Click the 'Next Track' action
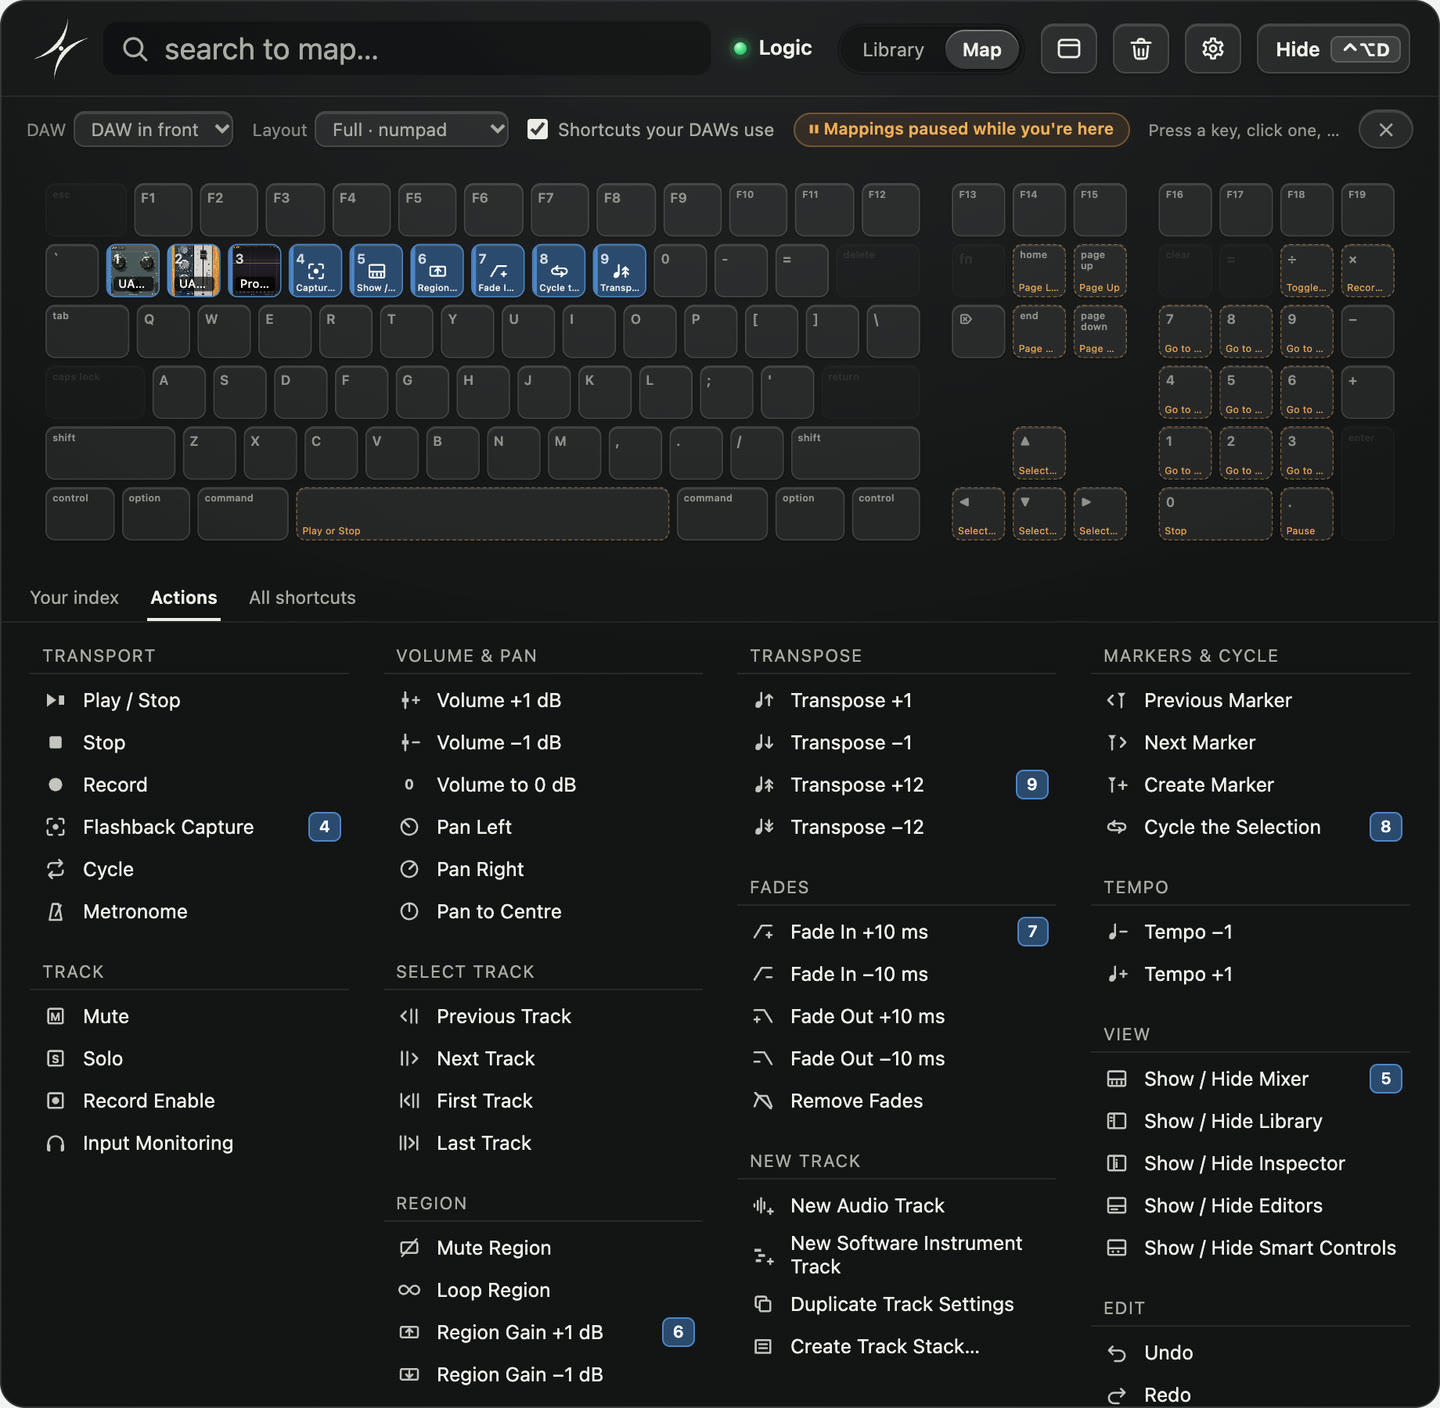 click(543, 1058)
